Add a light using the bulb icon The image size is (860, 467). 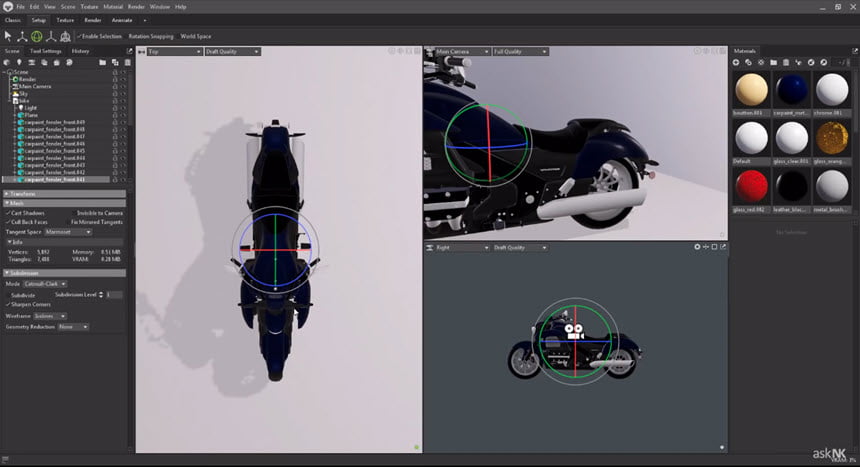coord(19,63)
